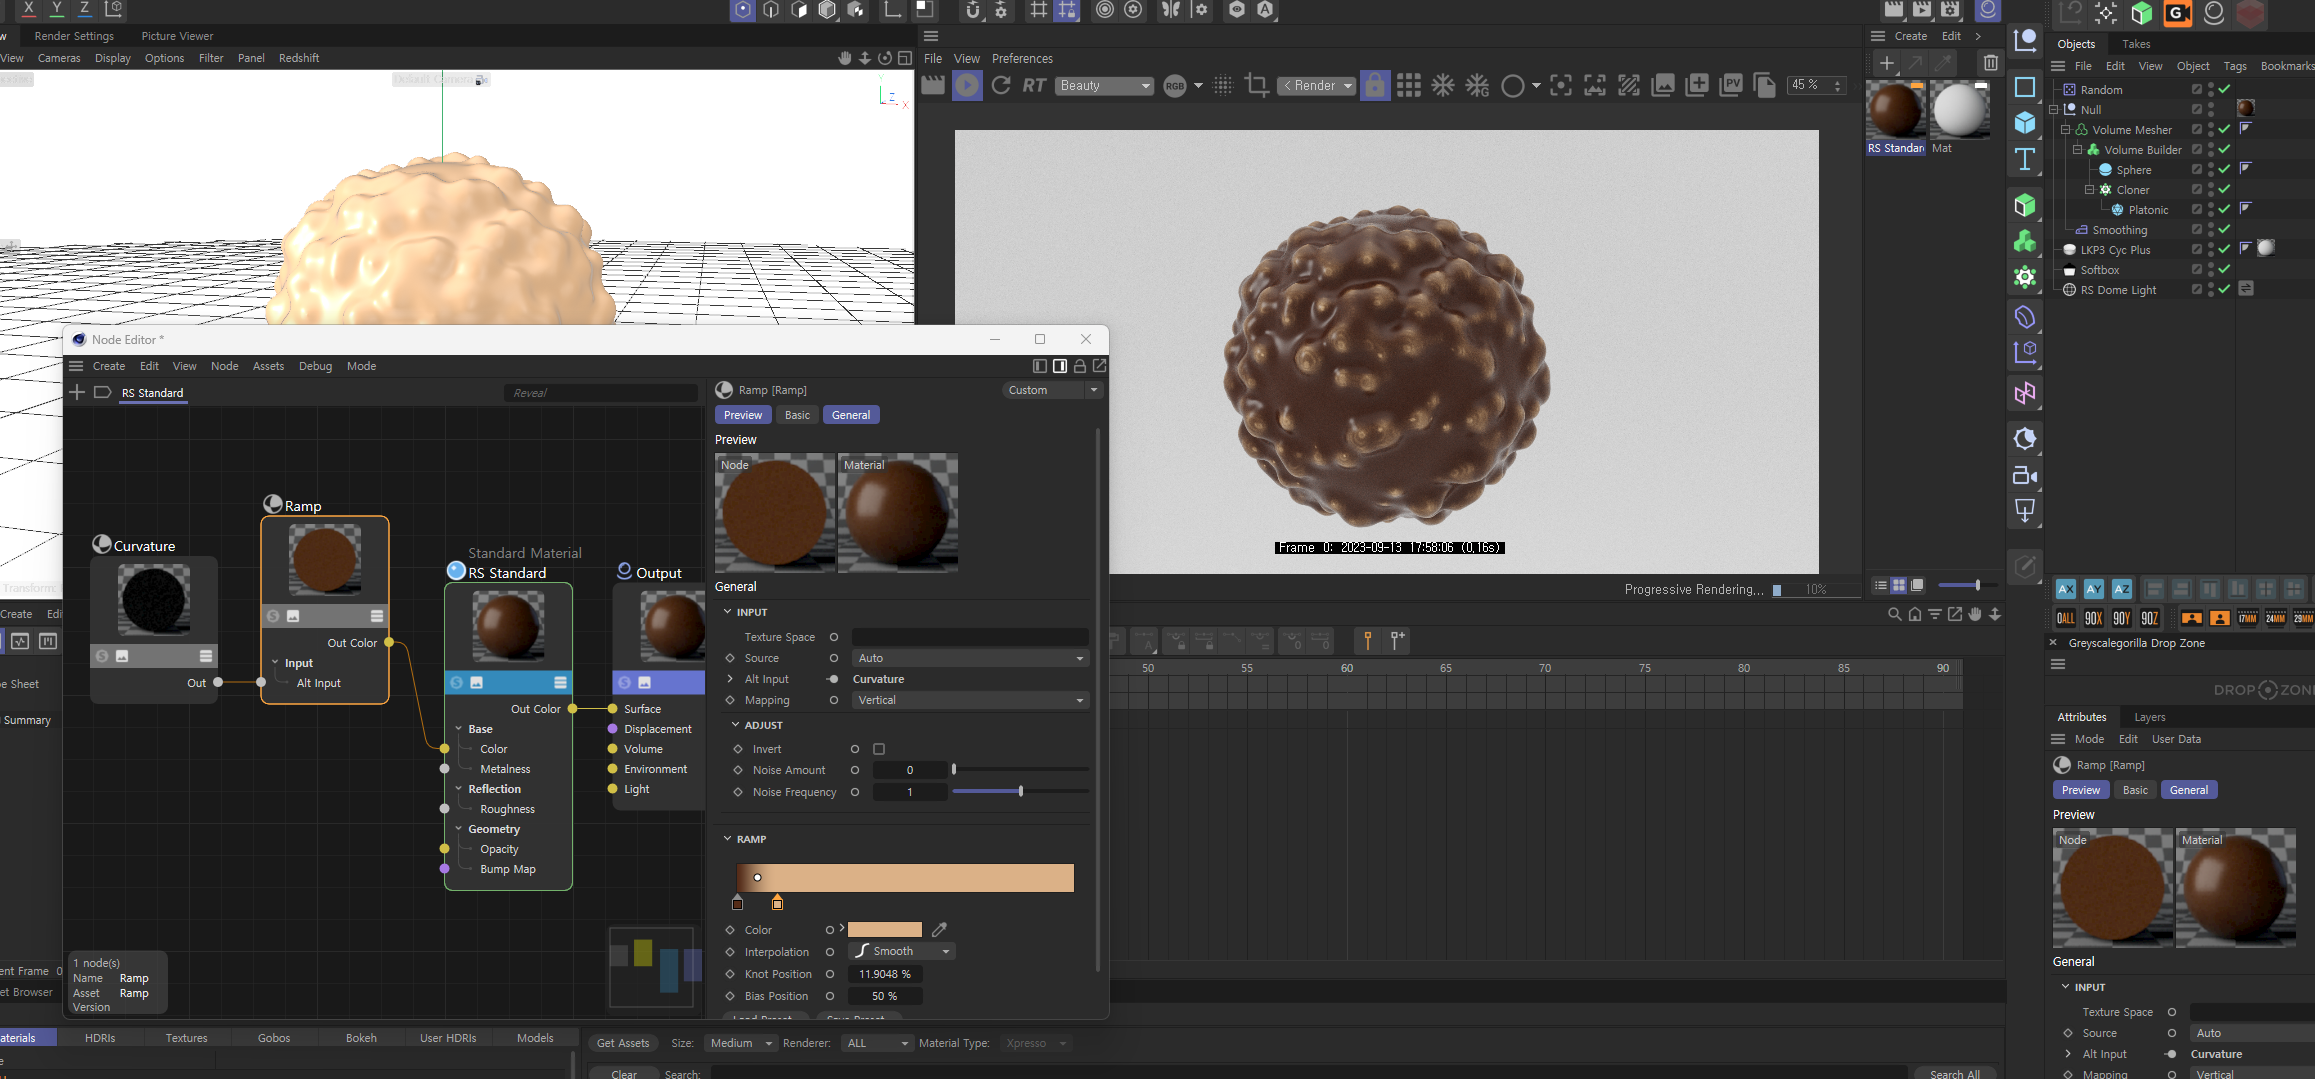The height and width of the screenshot is (1079, 2315).
Task: Open the Redshift menu in viewport
Action: (299, 58)
